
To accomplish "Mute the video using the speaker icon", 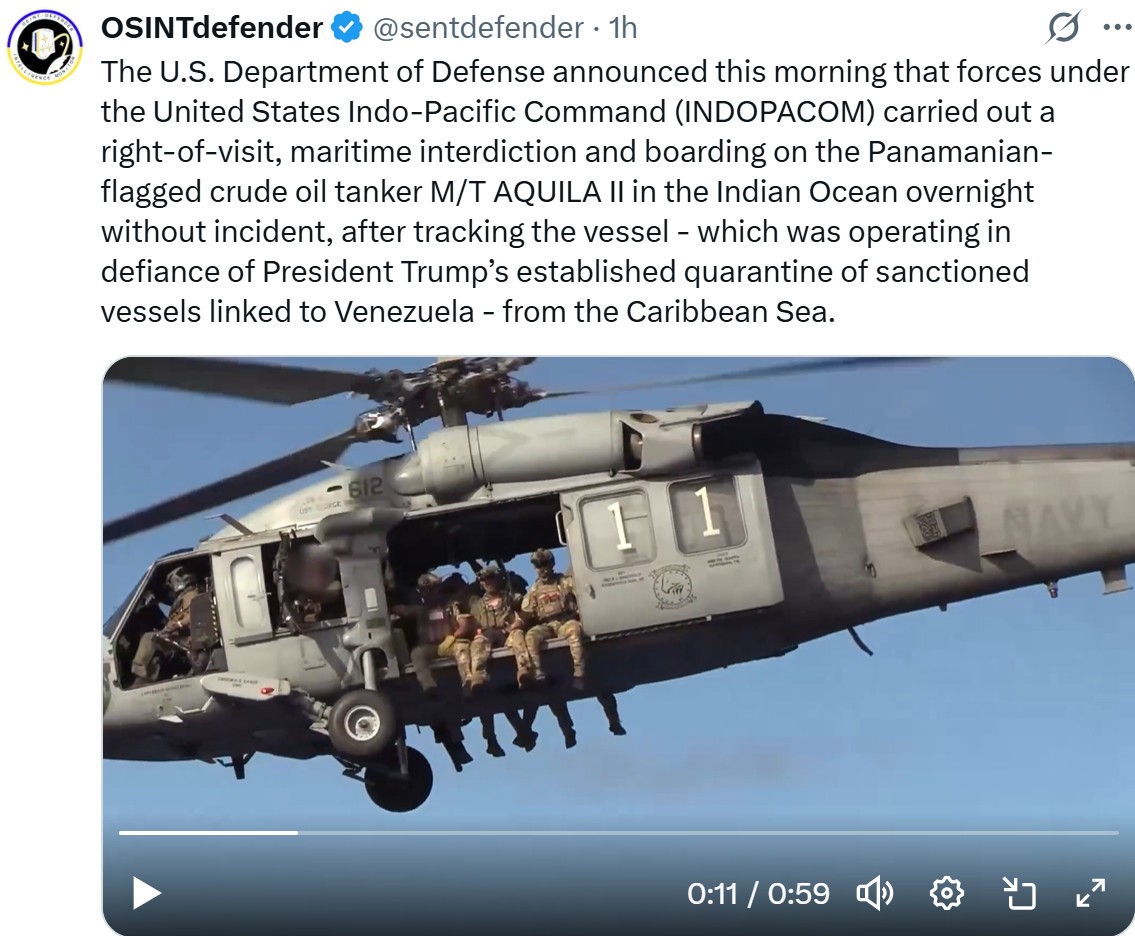I will tap(874, 894).
